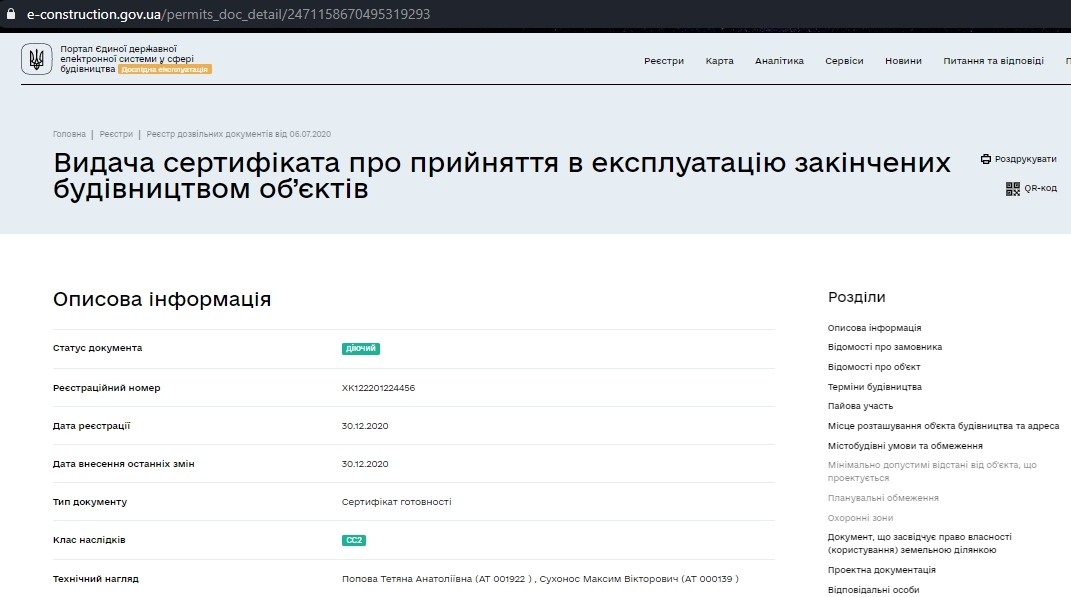Jump to Проектна документація section
Viewport: 1071px width, 597px height.
click(x=881, y=570)
